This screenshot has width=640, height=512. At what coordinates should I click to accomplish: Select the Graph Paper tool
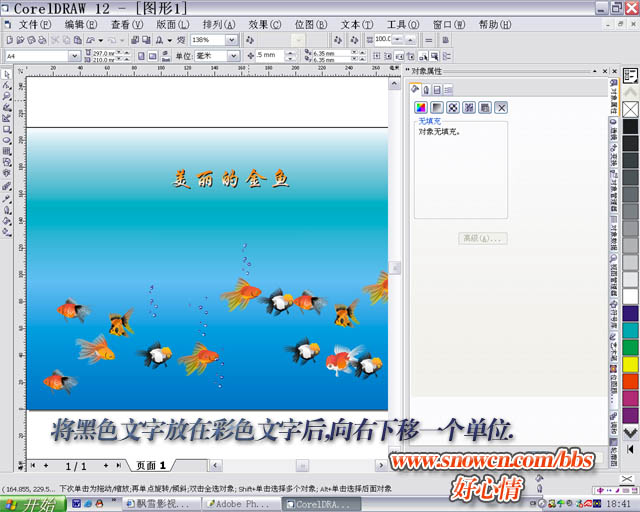coord(7,151)
